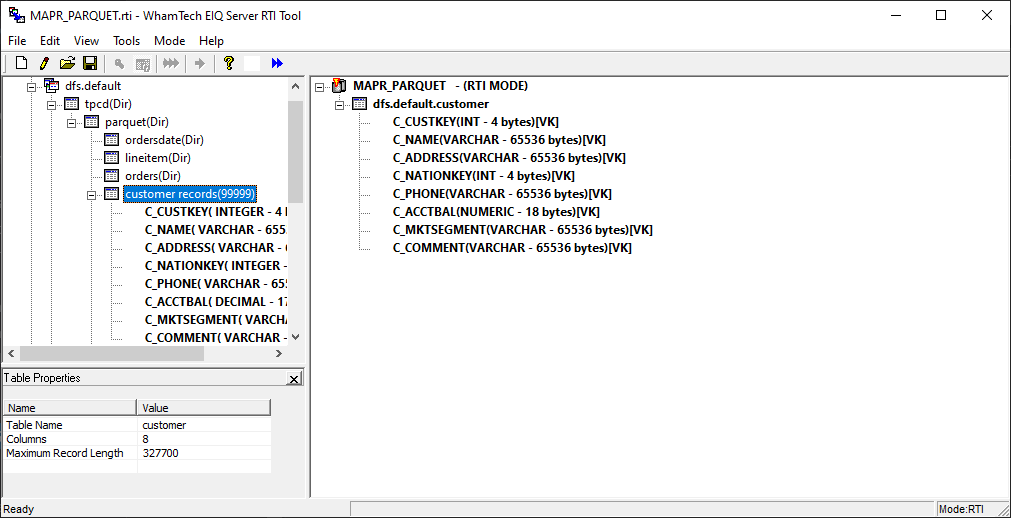Select orders(Dir) in the source tree
Viewport: 1011px width, 518px height.
click(153, 175)
